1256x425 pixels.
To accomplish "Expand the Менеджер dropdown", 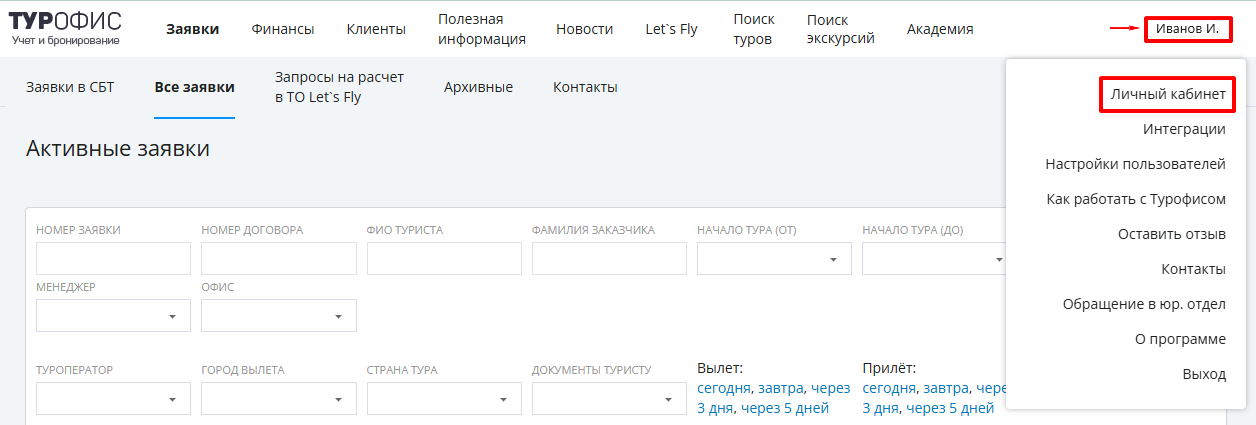I will (x=113, y=315).
